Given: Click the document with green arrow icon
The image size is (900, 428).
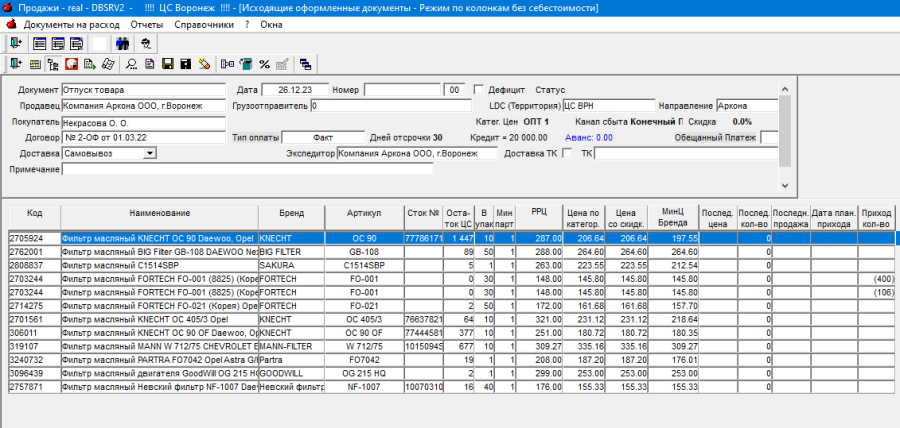Looking at the screenshot, I should click(x=90, y=64).
